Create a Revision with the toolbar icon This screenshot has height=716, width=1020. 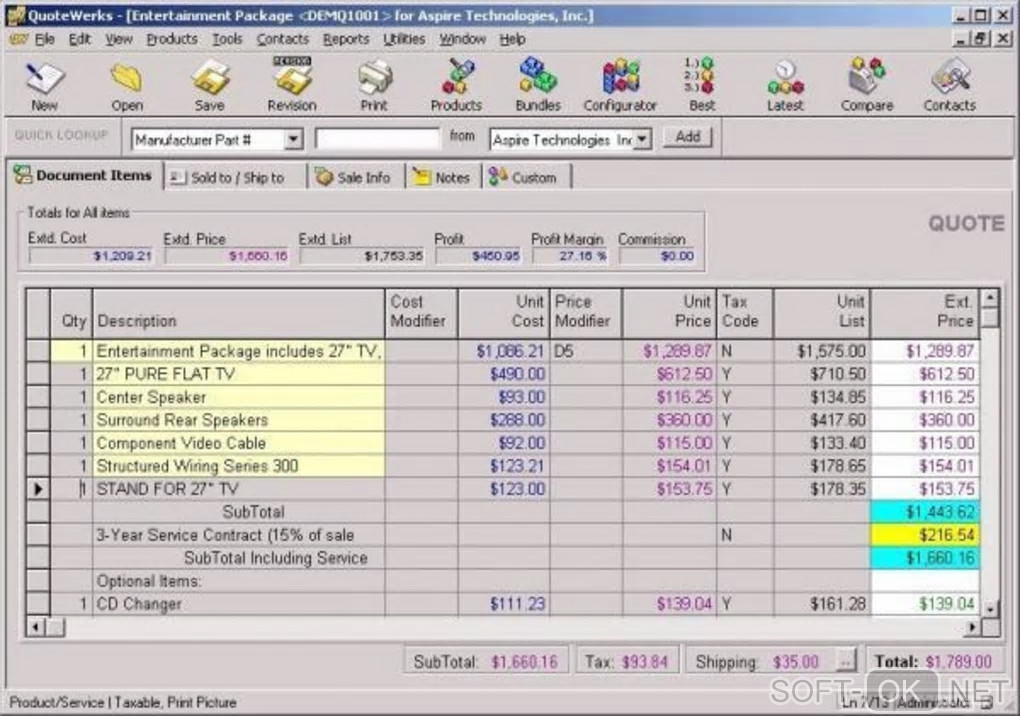tap(291, 85)
